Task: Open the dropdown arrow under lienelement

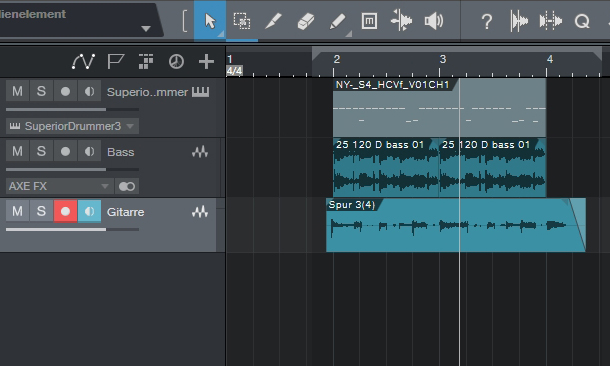Action: point(146,28)
